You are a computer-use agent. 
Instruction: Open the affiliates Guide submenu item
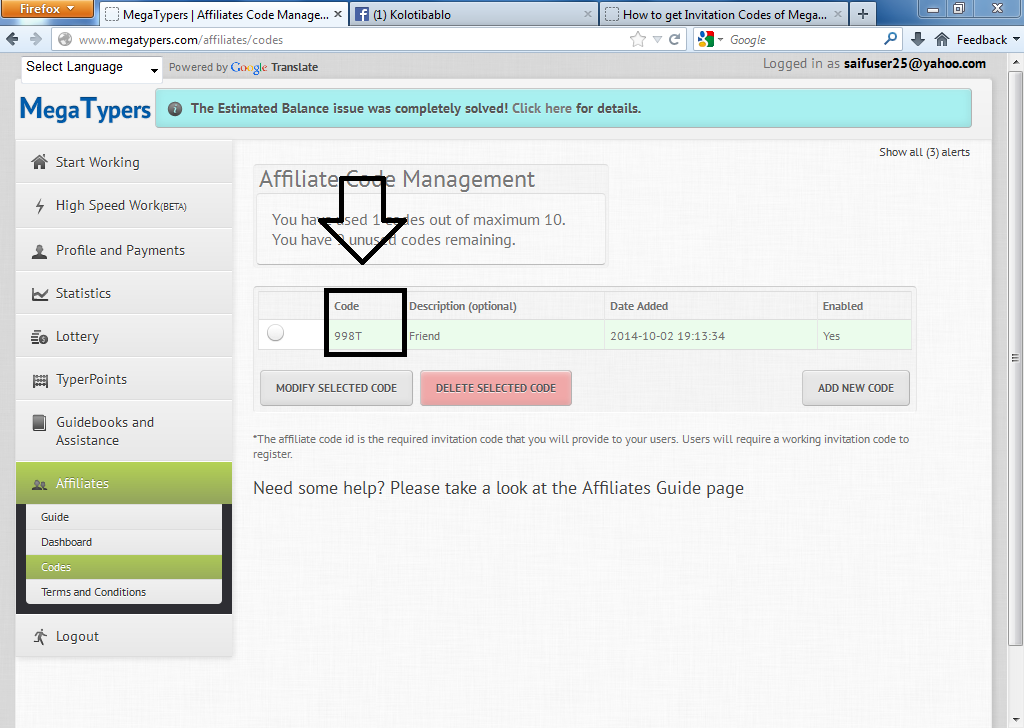(124, 517)
